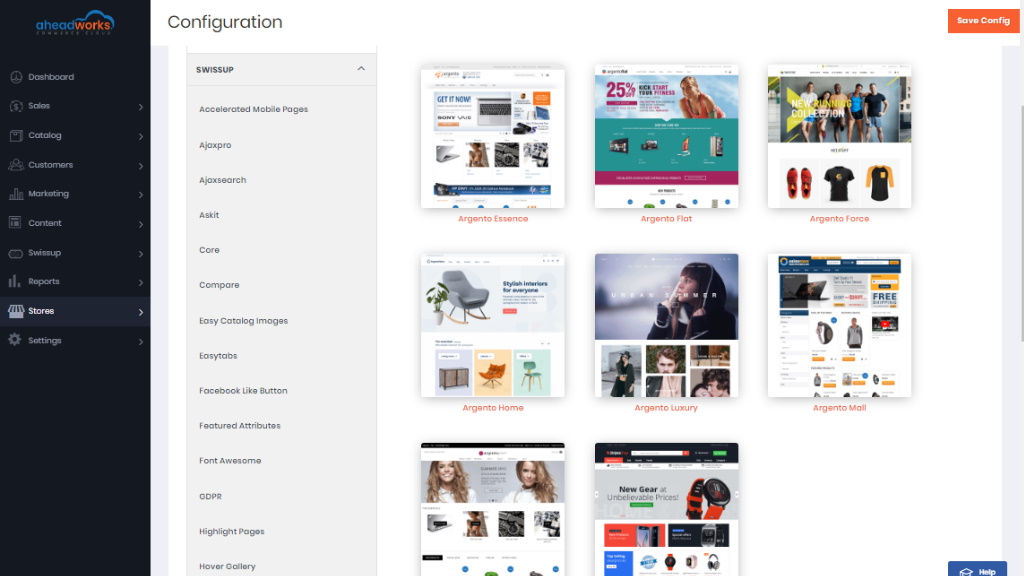1024x576 pixels.
Task: Select the Core config tab
Action: [x=209, y=250]
